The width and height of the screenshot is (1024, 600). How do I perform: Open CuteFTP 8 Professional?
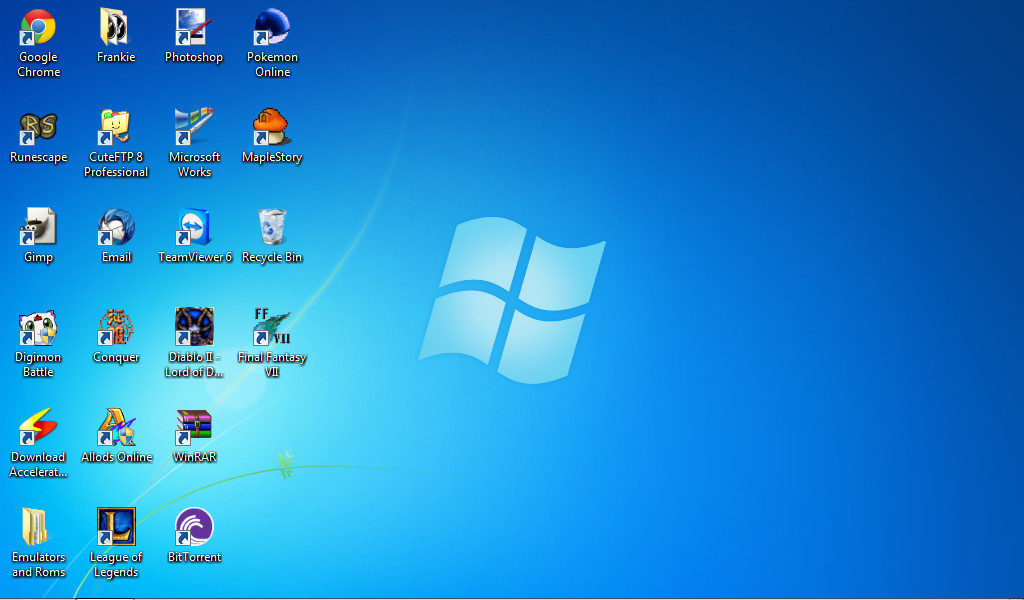[116, 128]
